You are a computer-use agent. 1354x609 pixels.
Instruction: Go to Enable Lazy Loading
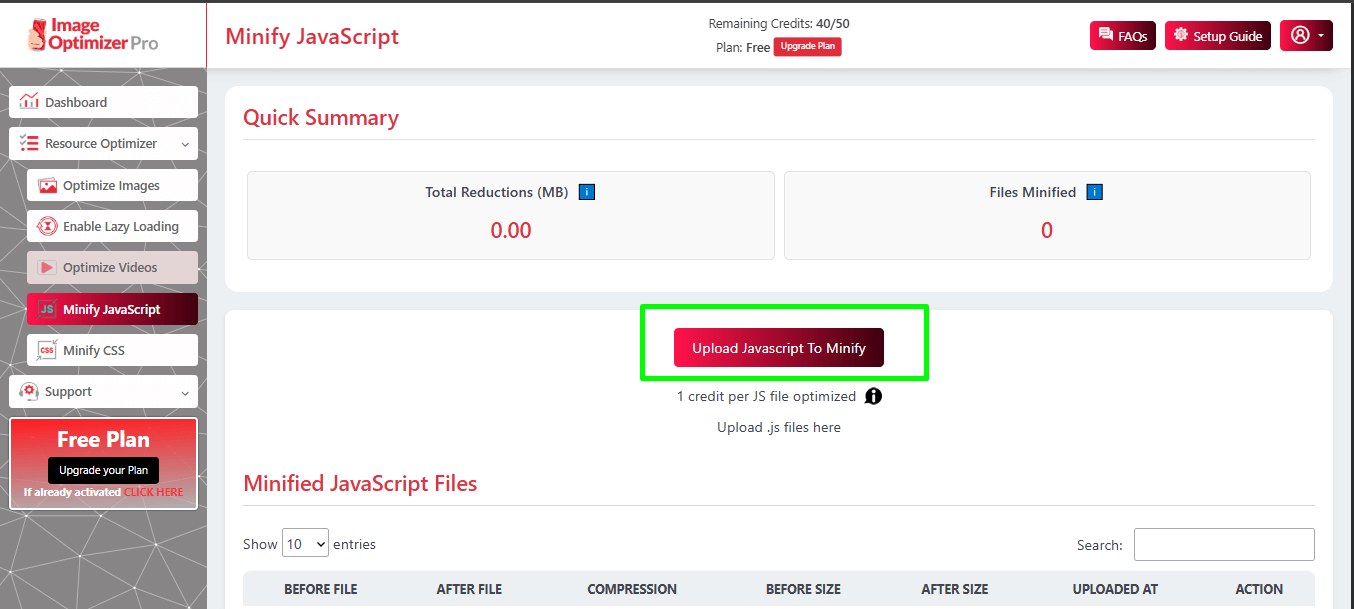click(112, 226)
